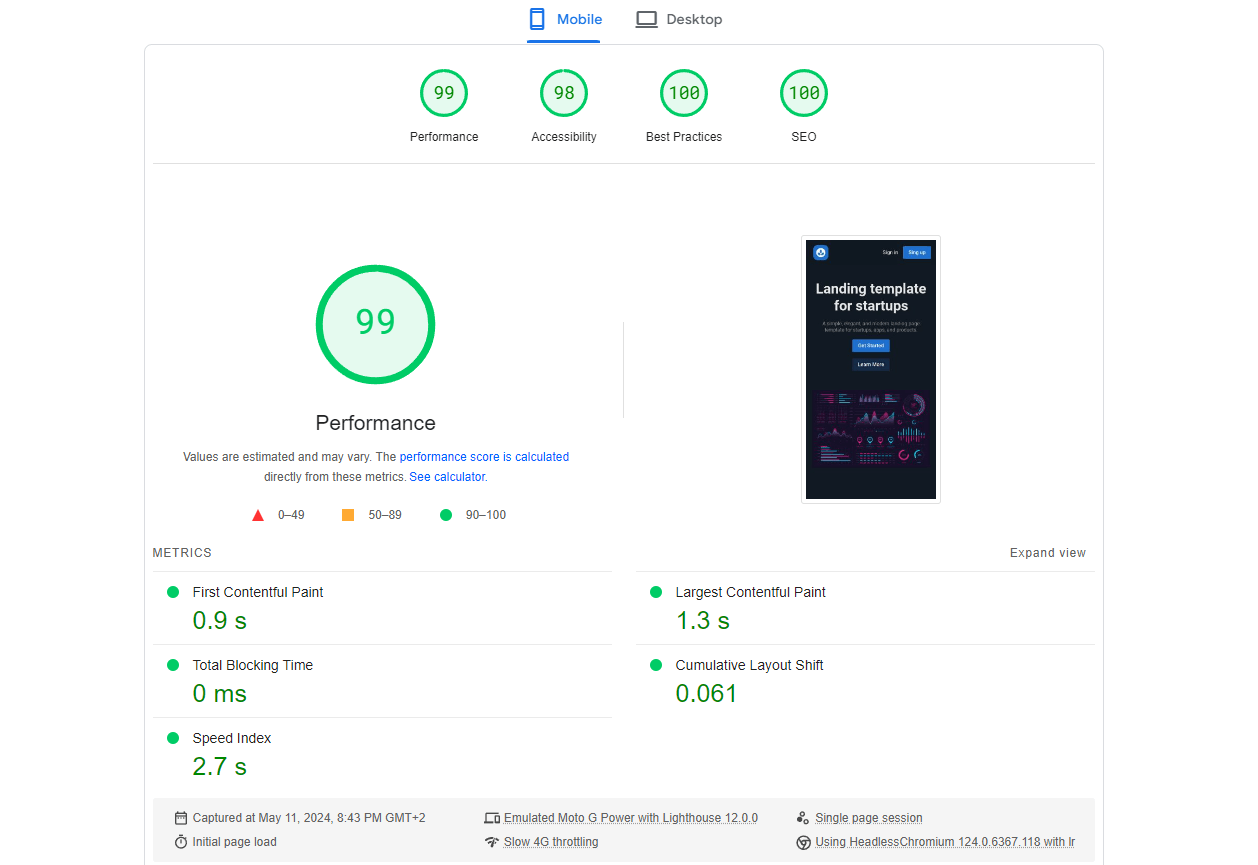The height and width of the screenshot is (865, 1258).
Task: Click the large 99 performance gauge
Action: (376, 323)
